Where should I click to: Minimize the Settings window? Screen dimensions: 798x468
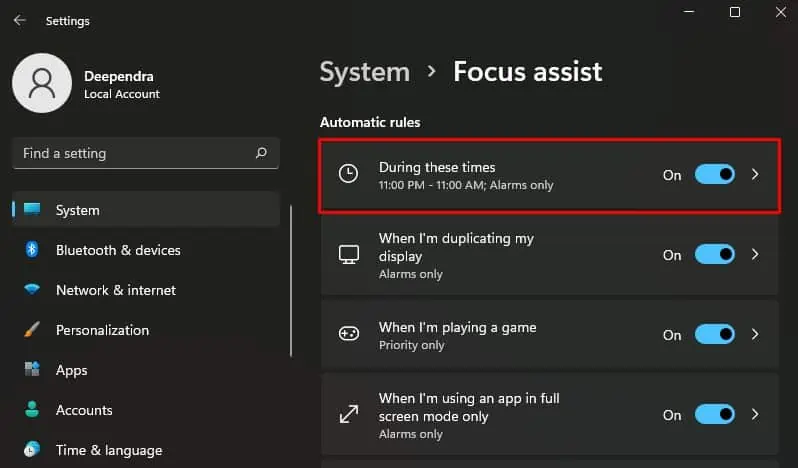(x=689, y=12)
